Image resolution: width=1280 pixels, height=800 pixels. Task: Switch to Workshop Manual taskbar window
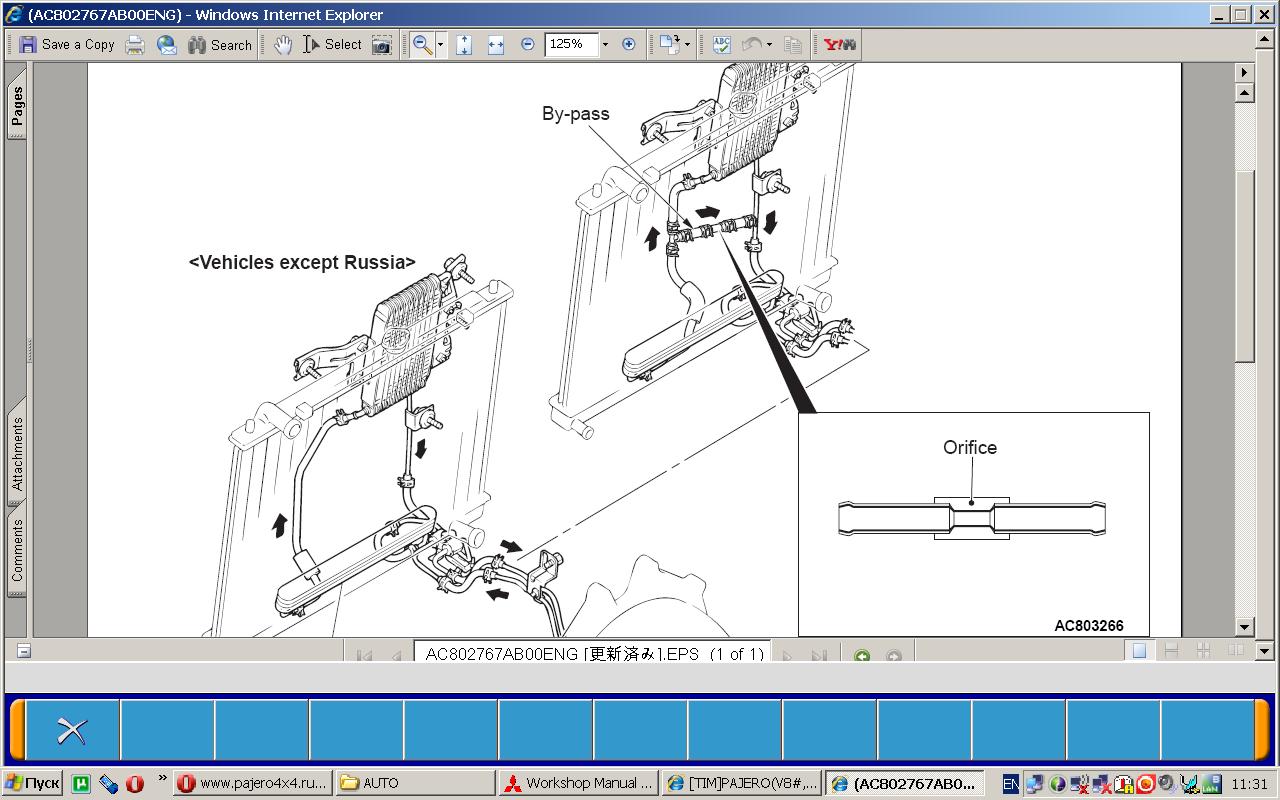pos(579,783)
